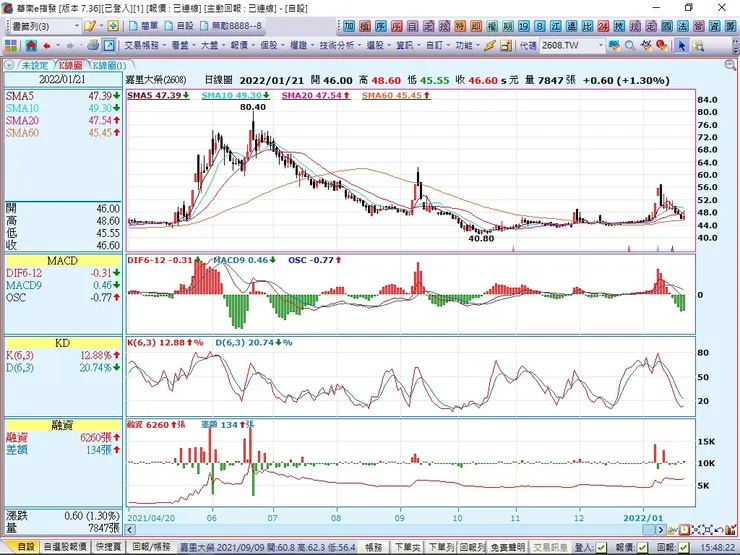
Task: Click the 帳務 button in status bar
Action: pos(374,547)
